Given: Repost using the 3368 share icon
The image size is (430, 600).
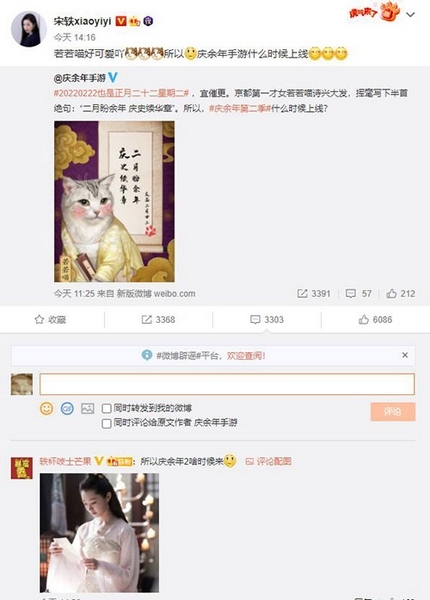Looking at the screenshot, I should tap(158, 320).
